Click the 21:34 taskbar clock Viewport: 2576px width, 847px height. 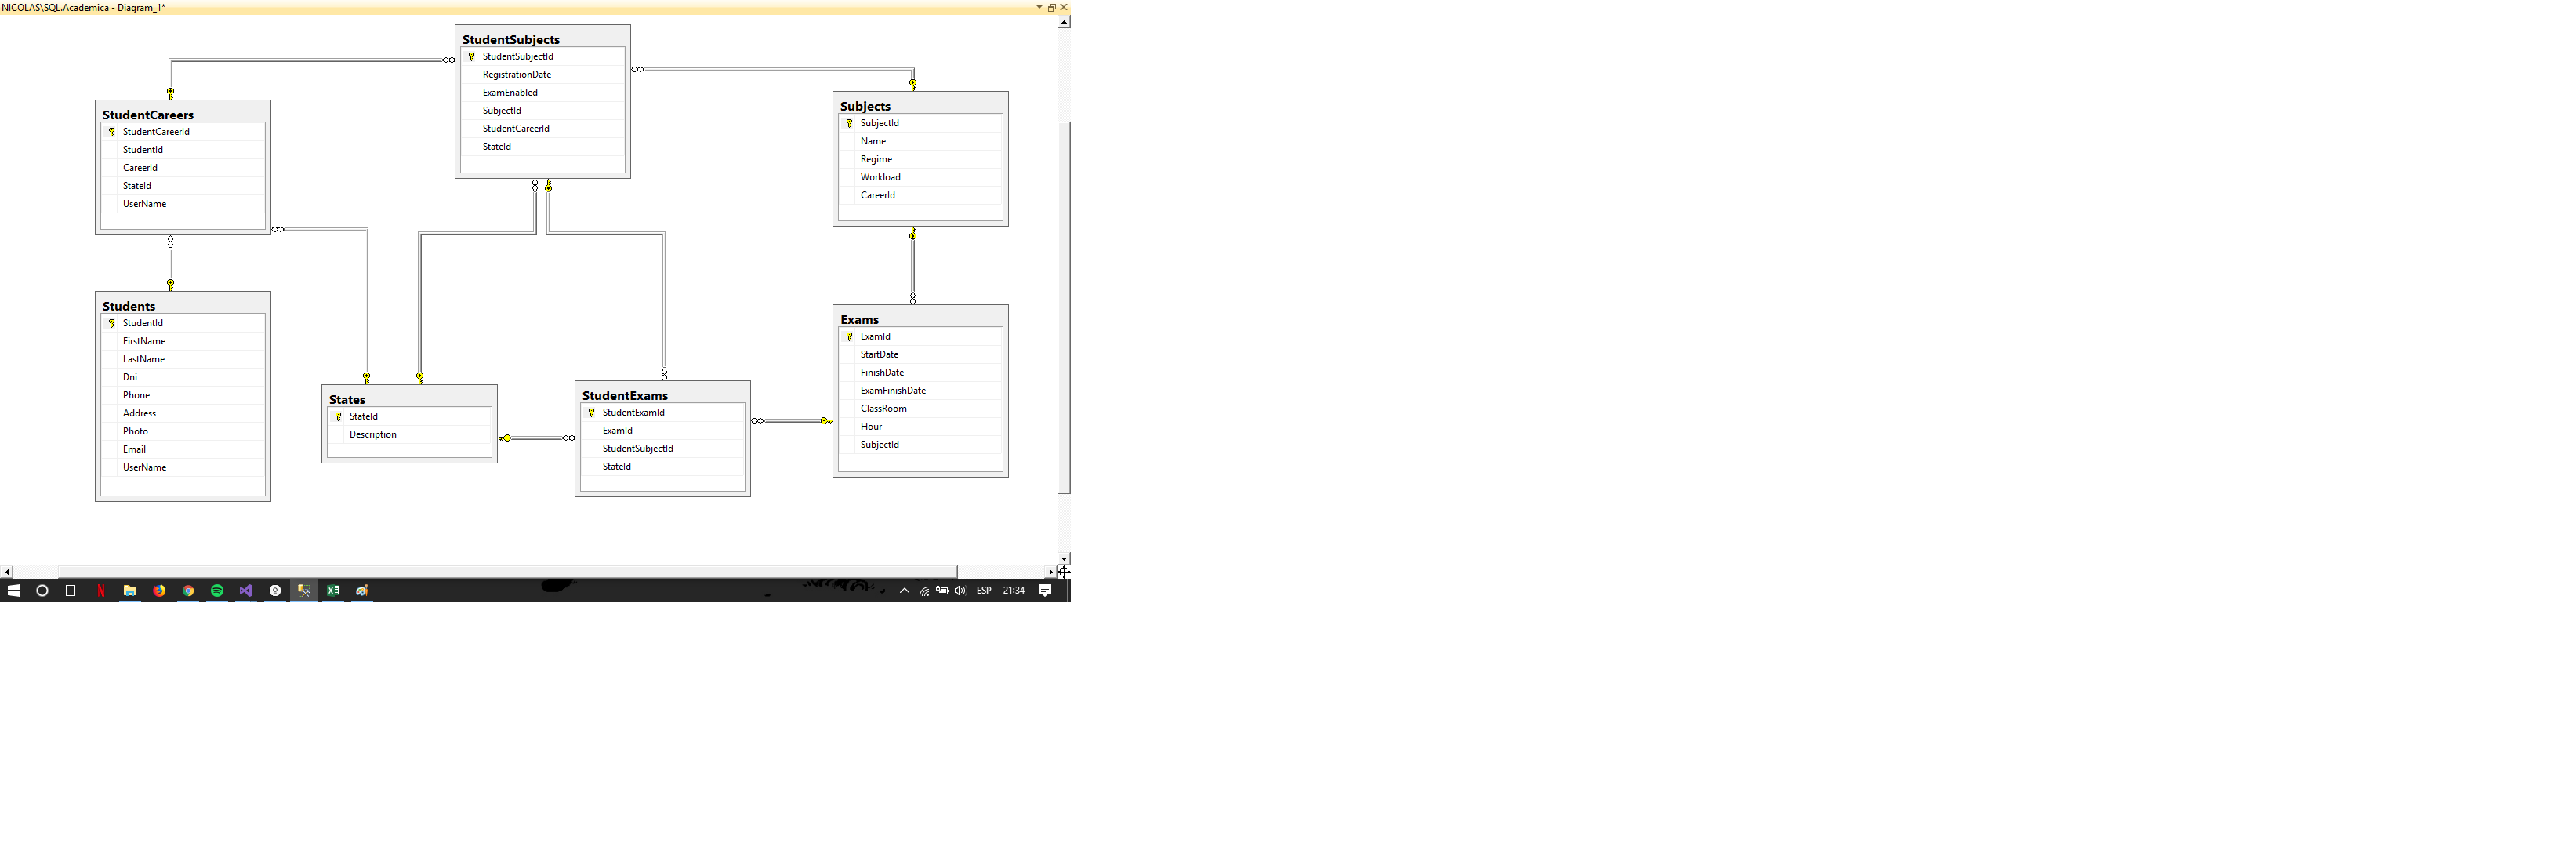pos(1014,591)
